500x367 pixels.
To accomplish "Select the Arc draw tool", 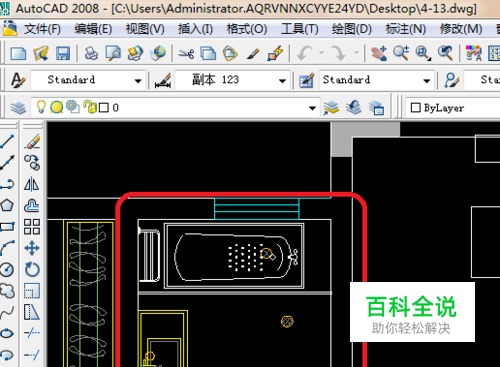I will (x=7, y=248).
